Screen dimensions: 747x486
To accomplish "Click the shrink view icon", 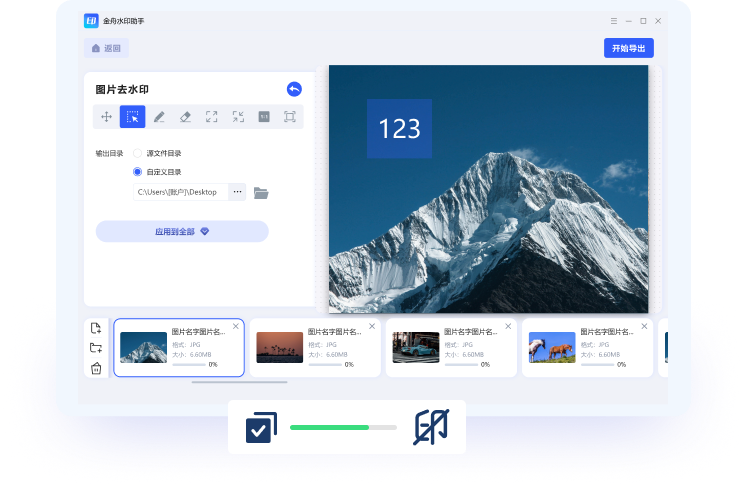I will tap(238, 117).
